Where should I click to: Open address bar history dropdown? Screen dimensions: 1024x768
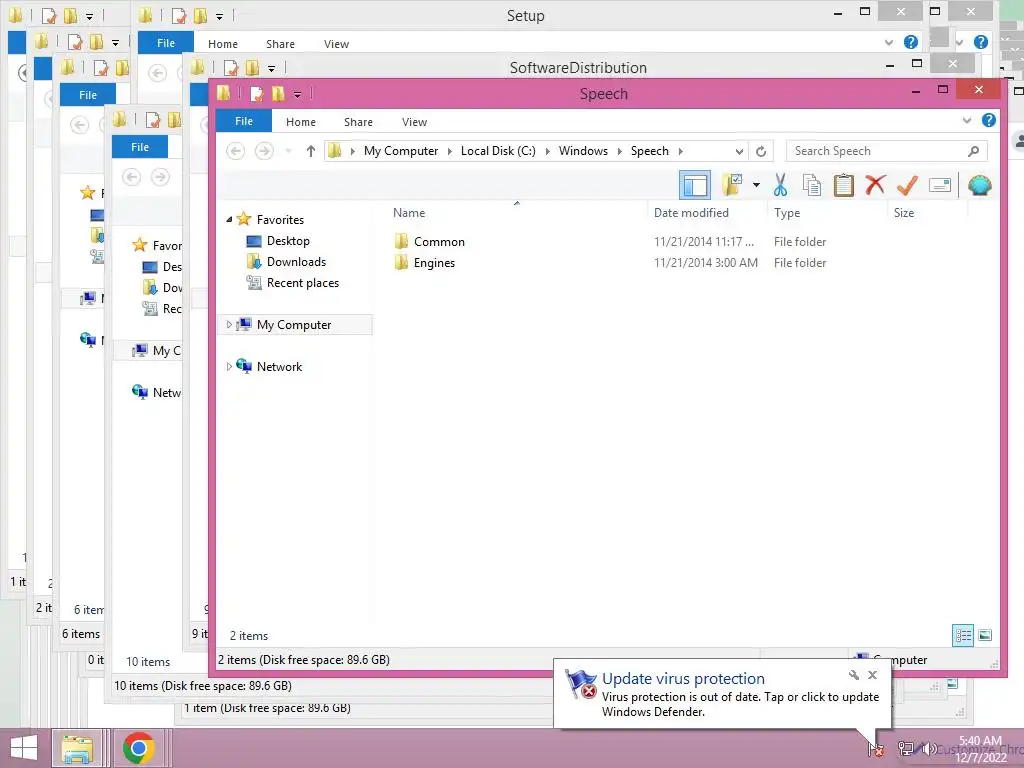pos(739,152)
